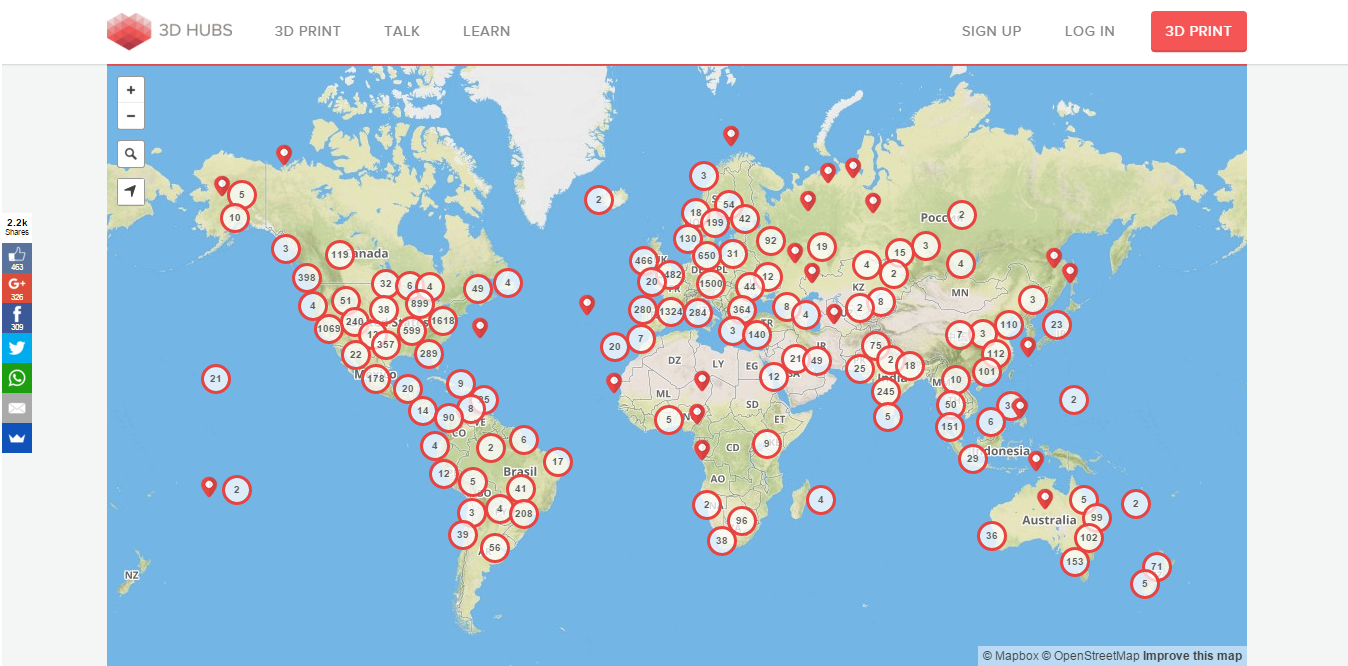
Task: Click the Improve this map link
Action: [1193, 656]
